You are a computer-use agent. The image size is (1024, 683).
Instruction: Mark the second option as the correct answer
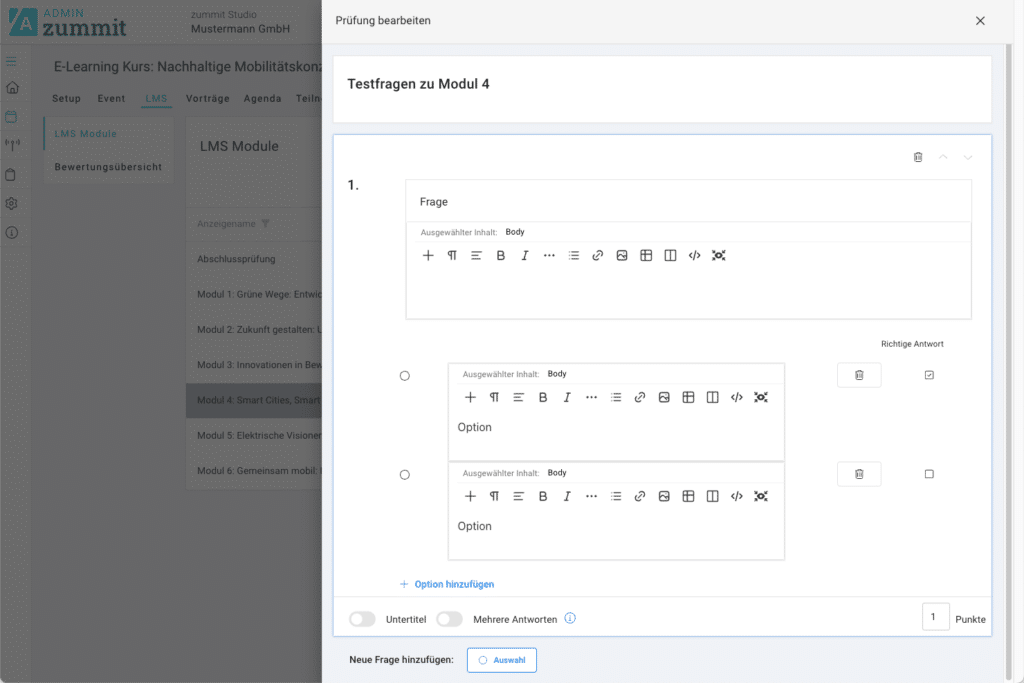tap(929, 474)
